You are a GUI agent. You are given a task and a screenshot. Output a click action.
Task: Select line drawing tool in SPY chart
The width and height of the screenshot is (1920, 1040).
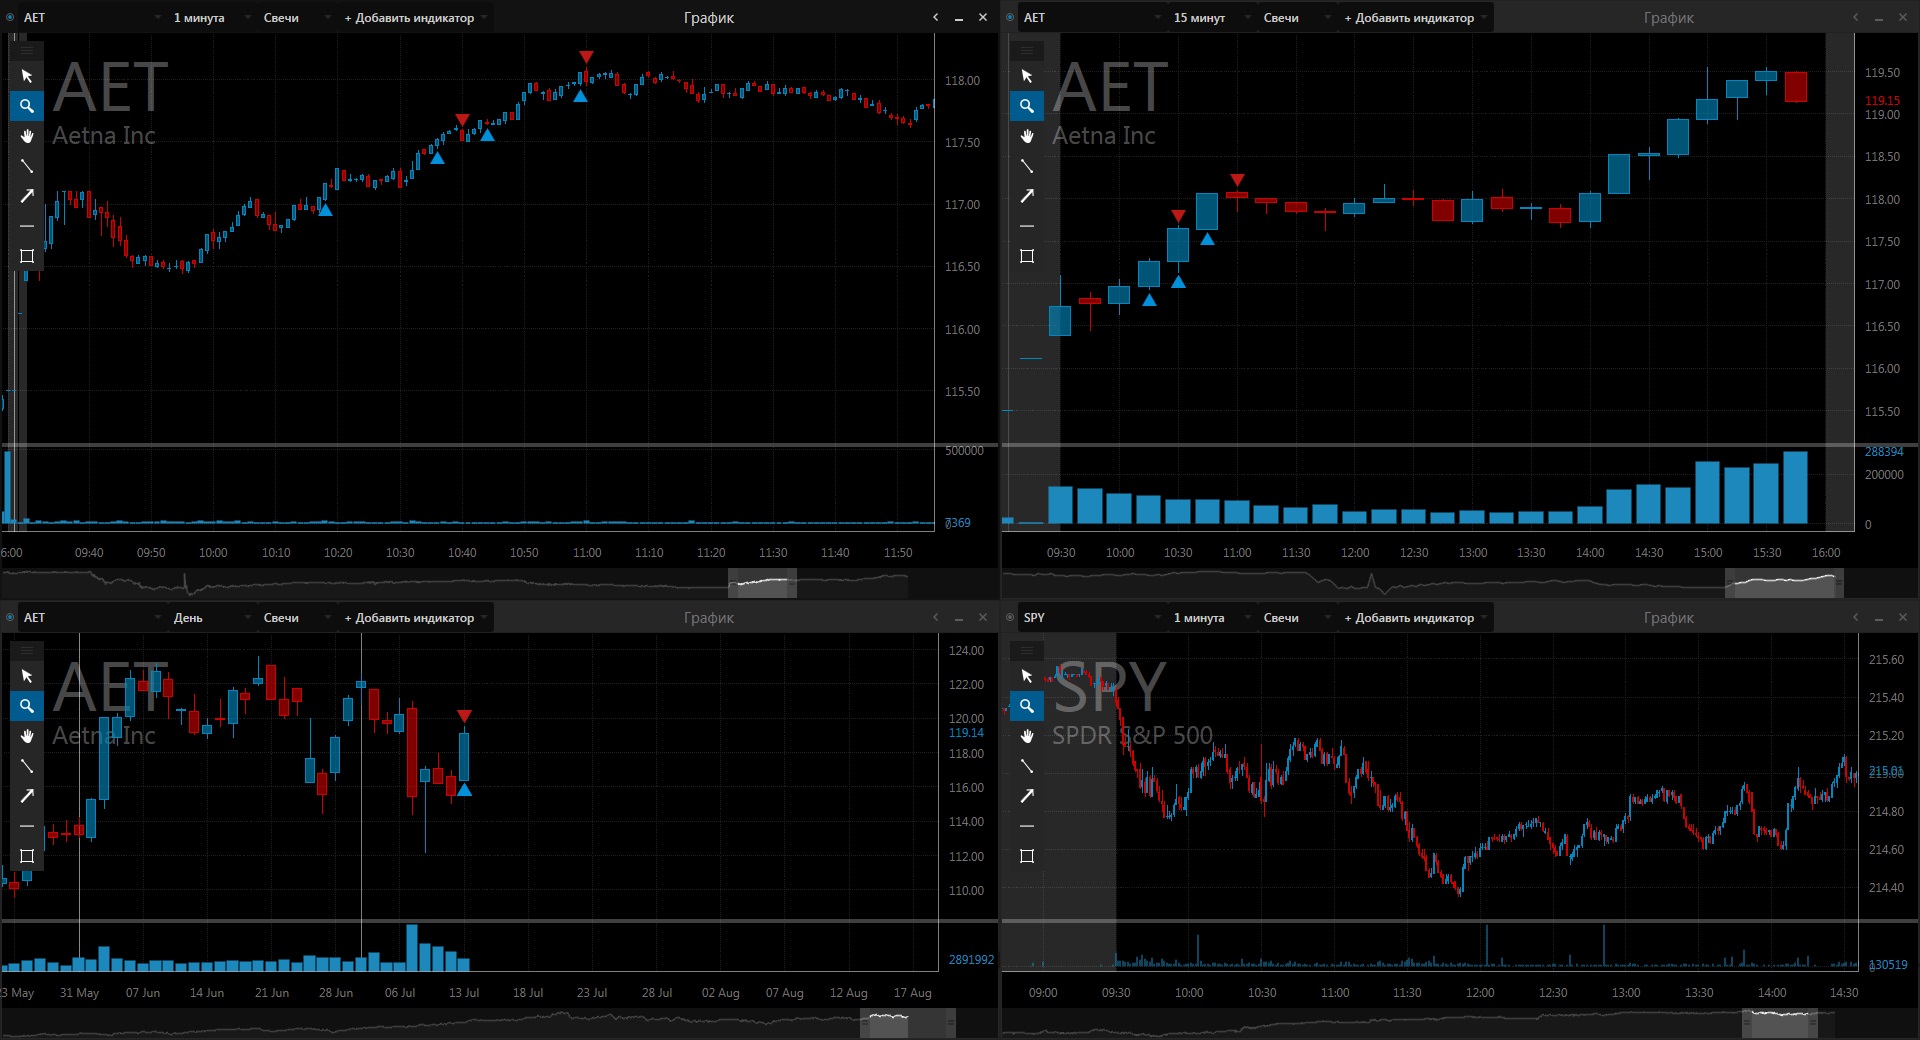(x=1027, y=766)
